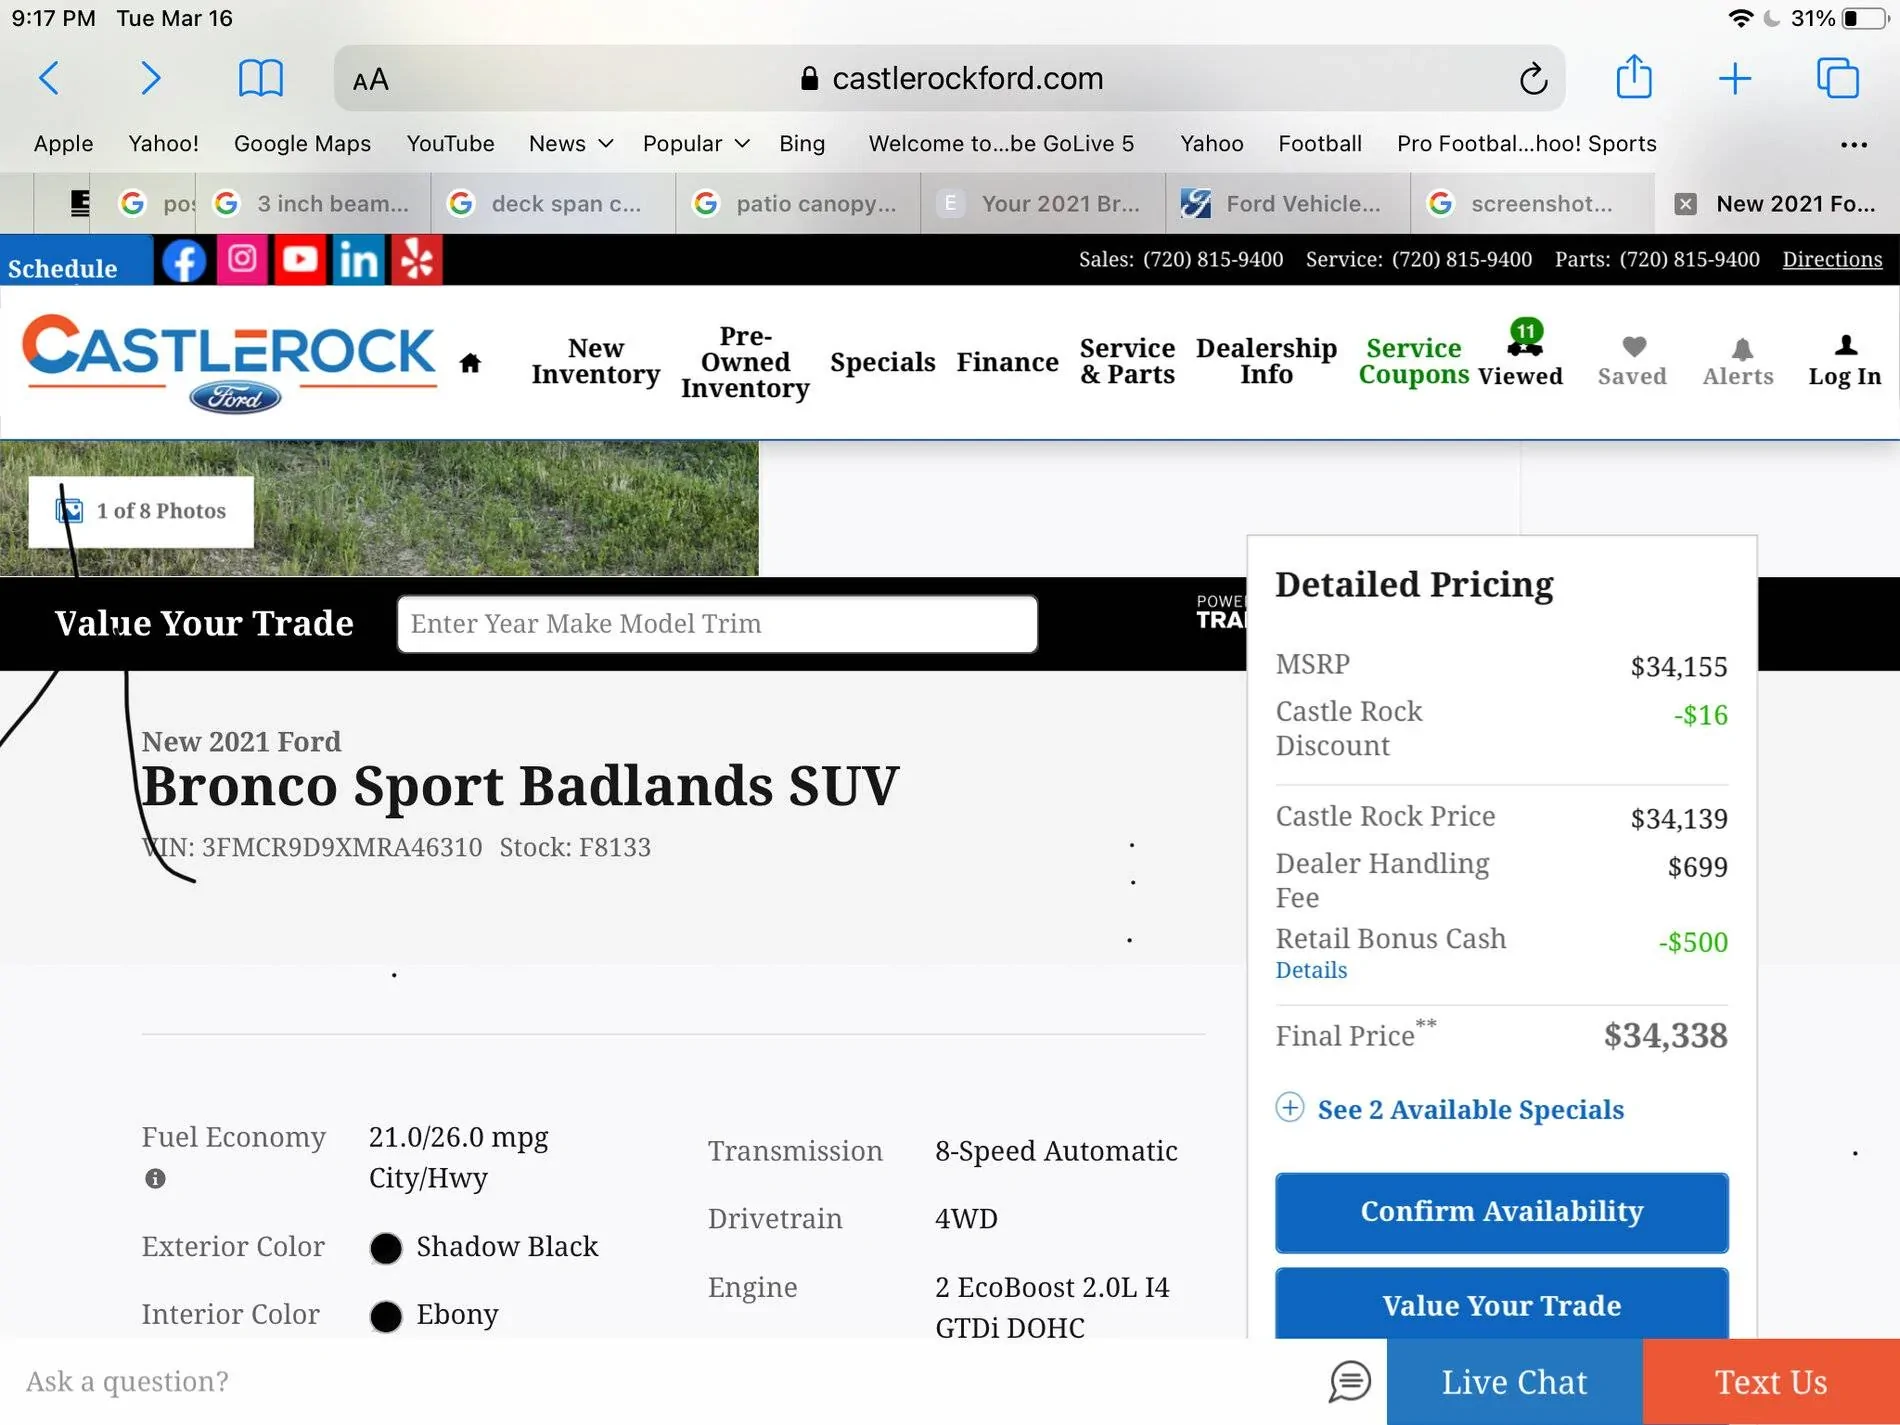Screen dimensions: 1900x1425
Task: Go to home via house icon
Action: pyautogui.click(x=470, y=363)
